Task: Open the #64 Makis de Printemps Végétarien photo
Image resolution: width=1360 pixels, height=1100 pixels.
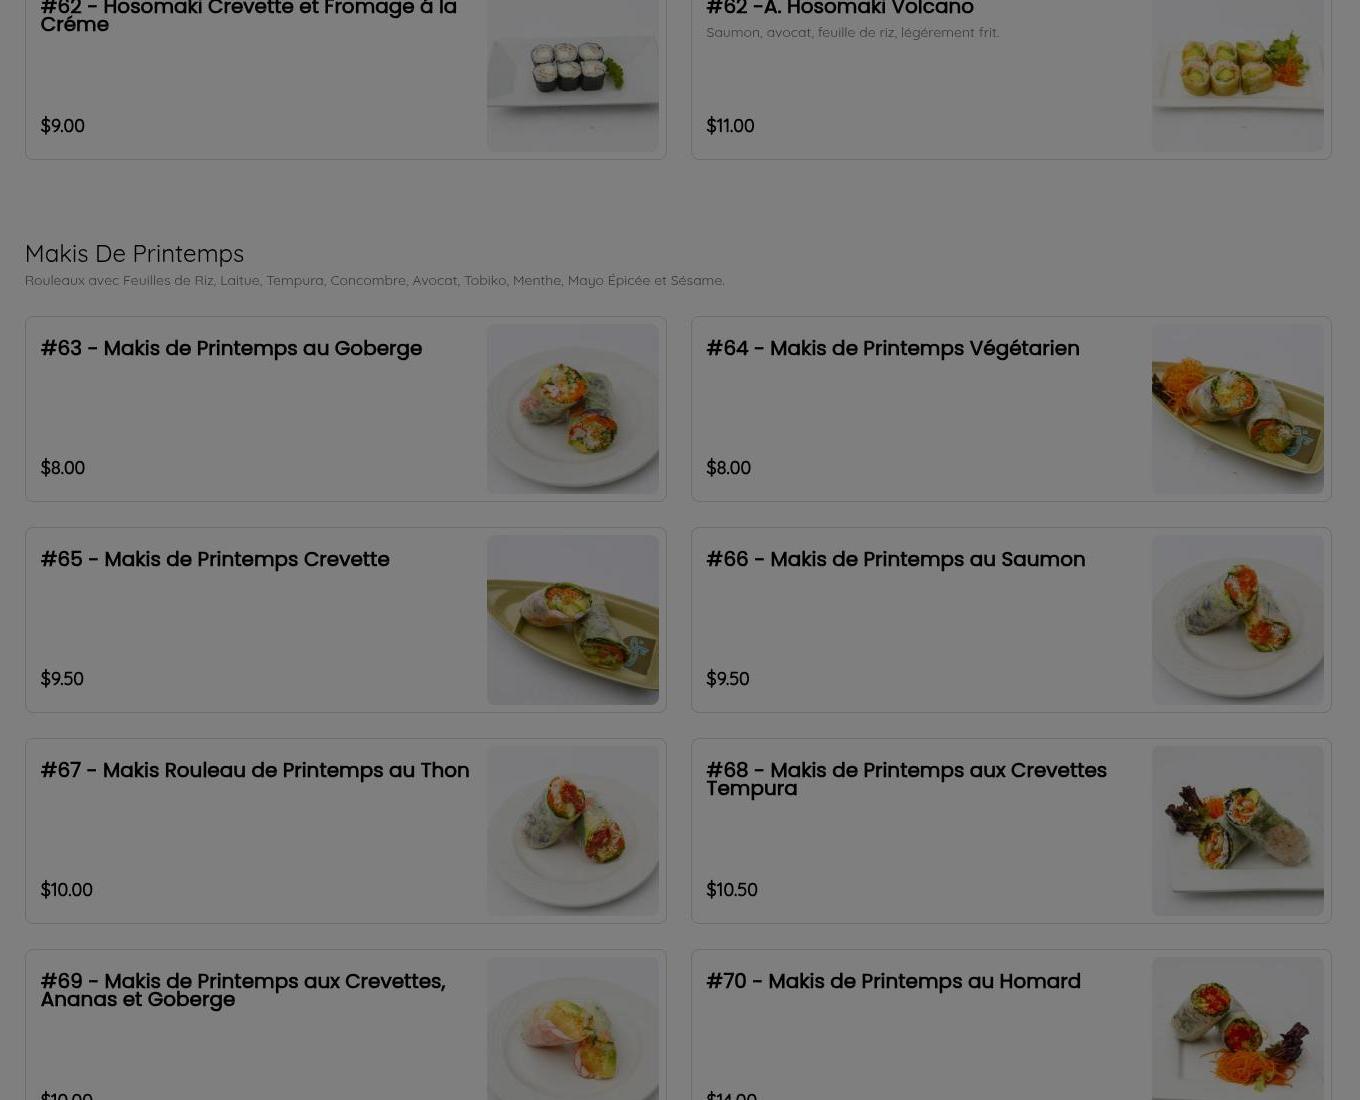Action: click(1238, 409)
